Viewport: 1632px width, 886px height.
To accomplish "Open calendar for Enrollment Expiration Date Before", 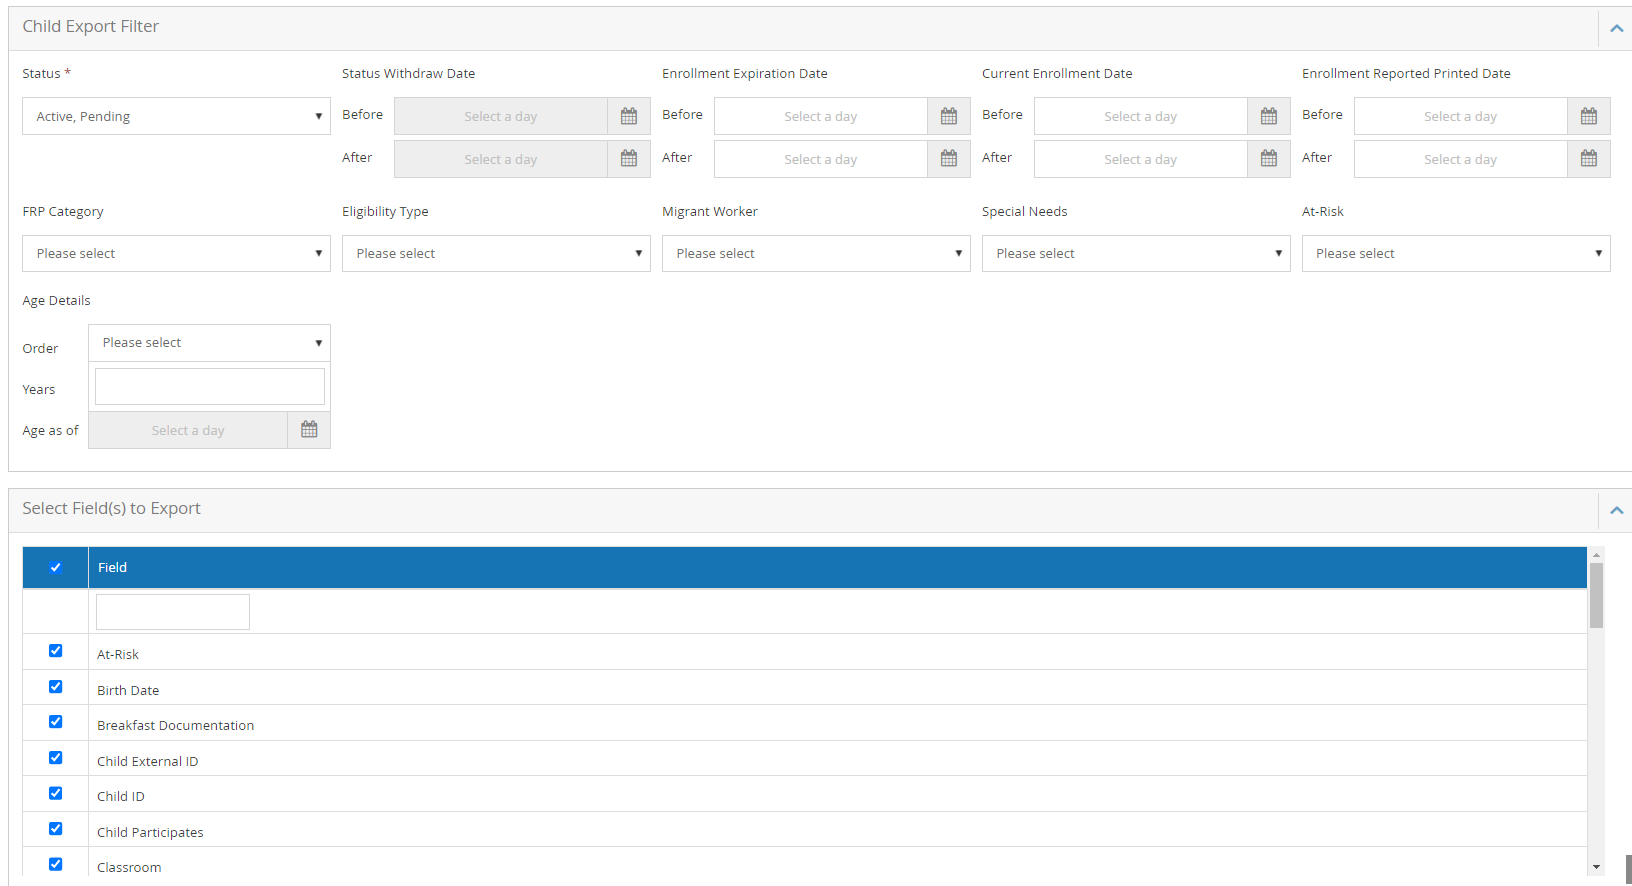I will pyautogui.click(x=948, y=116).
